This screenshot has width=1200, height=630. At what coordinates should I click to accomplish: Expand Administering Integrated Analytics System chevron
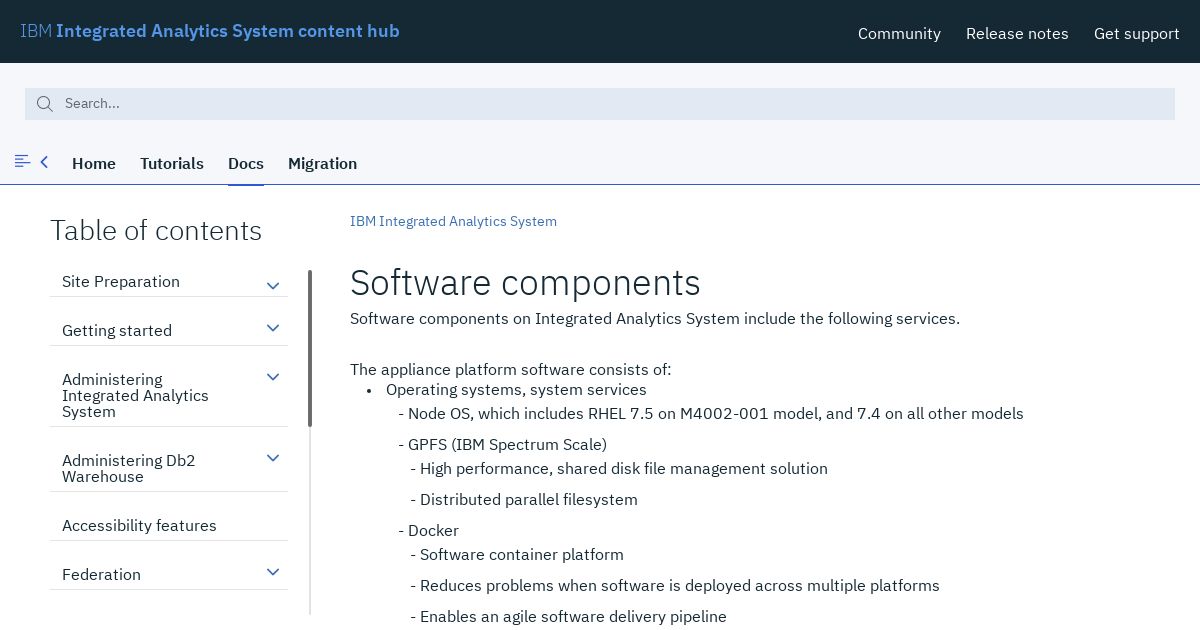273,377
